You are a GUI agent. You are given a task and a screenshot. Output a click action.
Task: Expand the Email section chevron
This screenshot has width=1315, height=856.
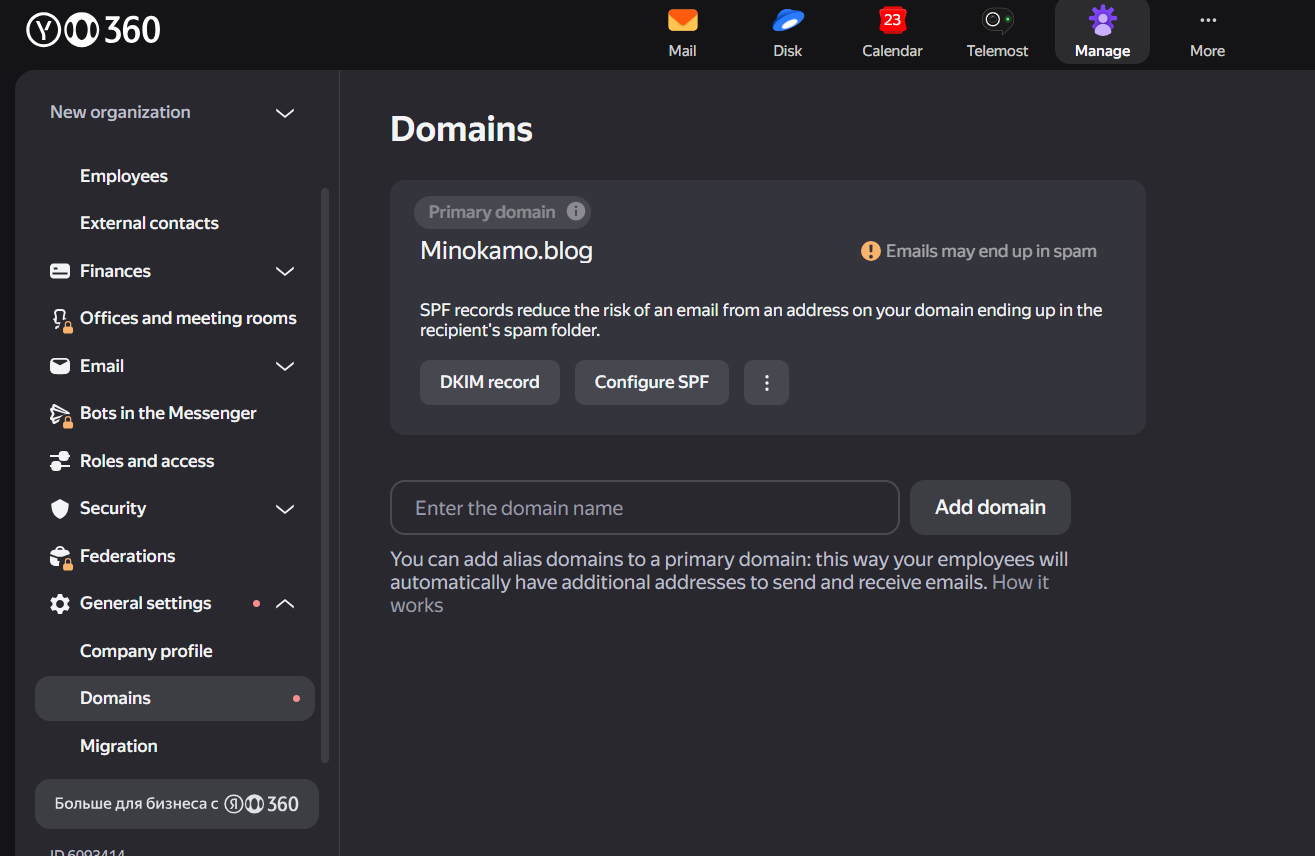coord(285,366)
